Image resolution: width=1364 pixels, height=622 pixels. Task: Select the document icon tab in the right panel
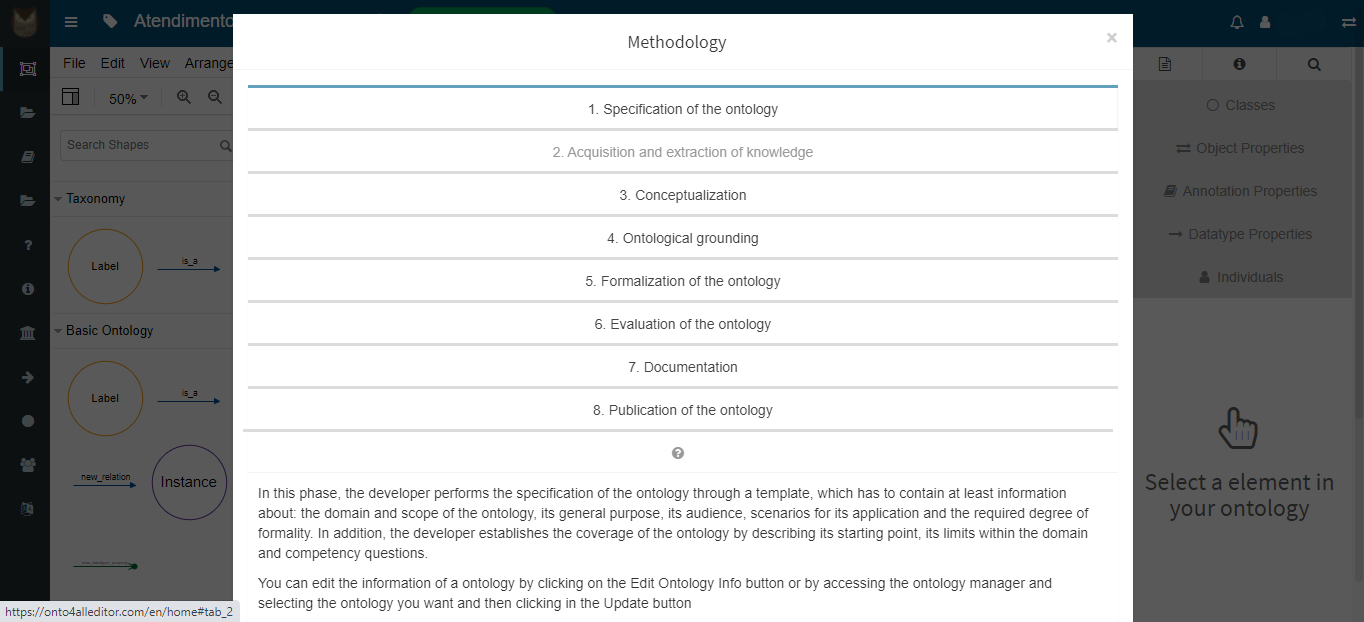coord(1165,64)
